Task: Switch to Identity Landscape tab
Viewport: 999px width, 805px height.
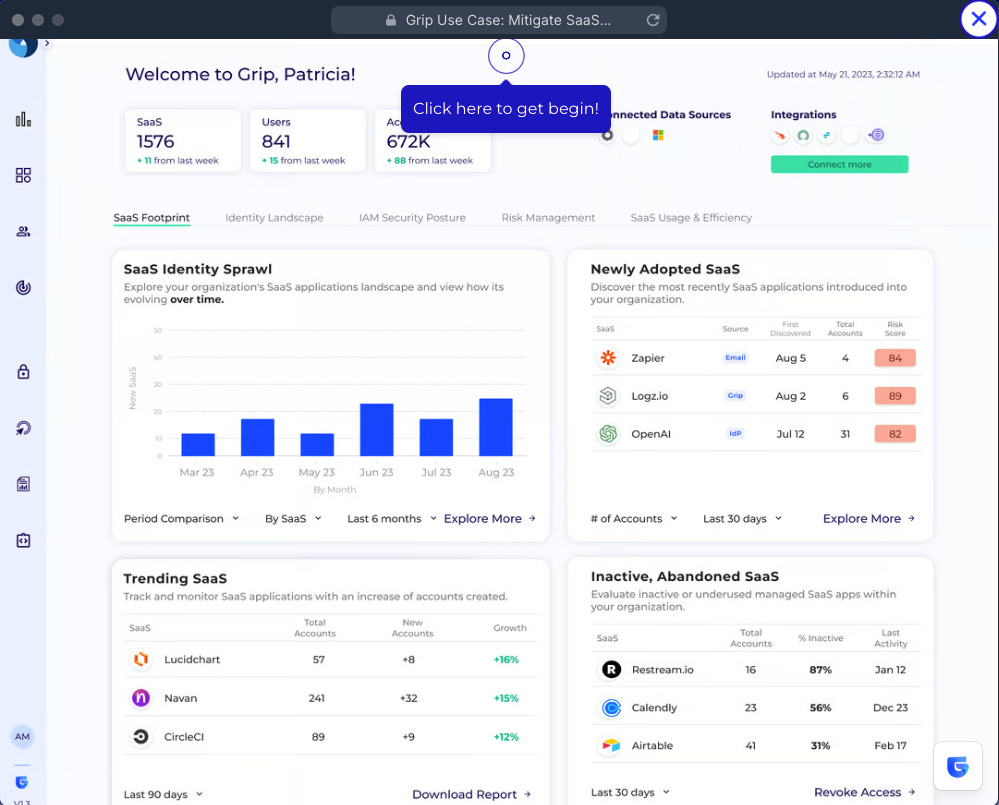Action: click(274, 218)
